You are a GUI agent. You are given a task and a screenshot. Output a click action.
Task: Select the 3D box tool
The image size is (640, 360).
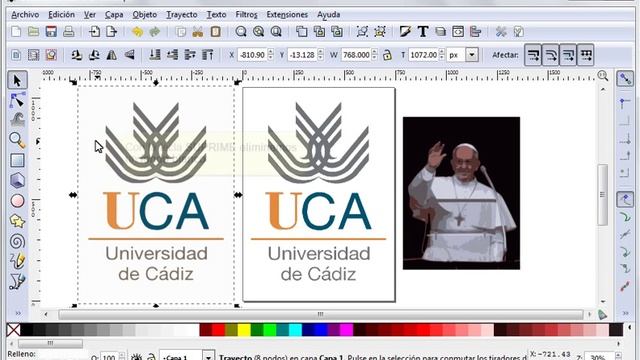[x=17, y=180]
